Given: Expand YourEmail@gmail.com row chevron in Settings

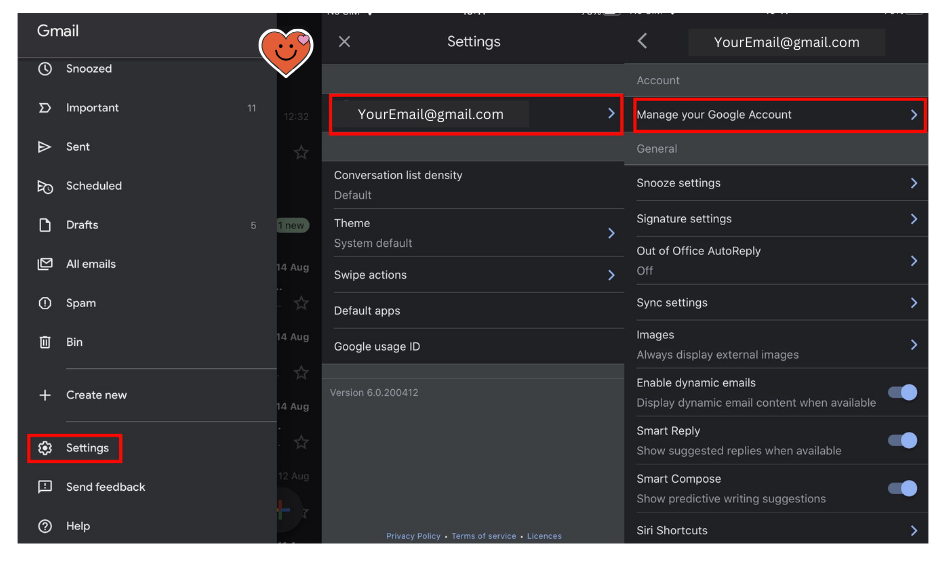Looking at the screenshot, I should click(611, 114).
